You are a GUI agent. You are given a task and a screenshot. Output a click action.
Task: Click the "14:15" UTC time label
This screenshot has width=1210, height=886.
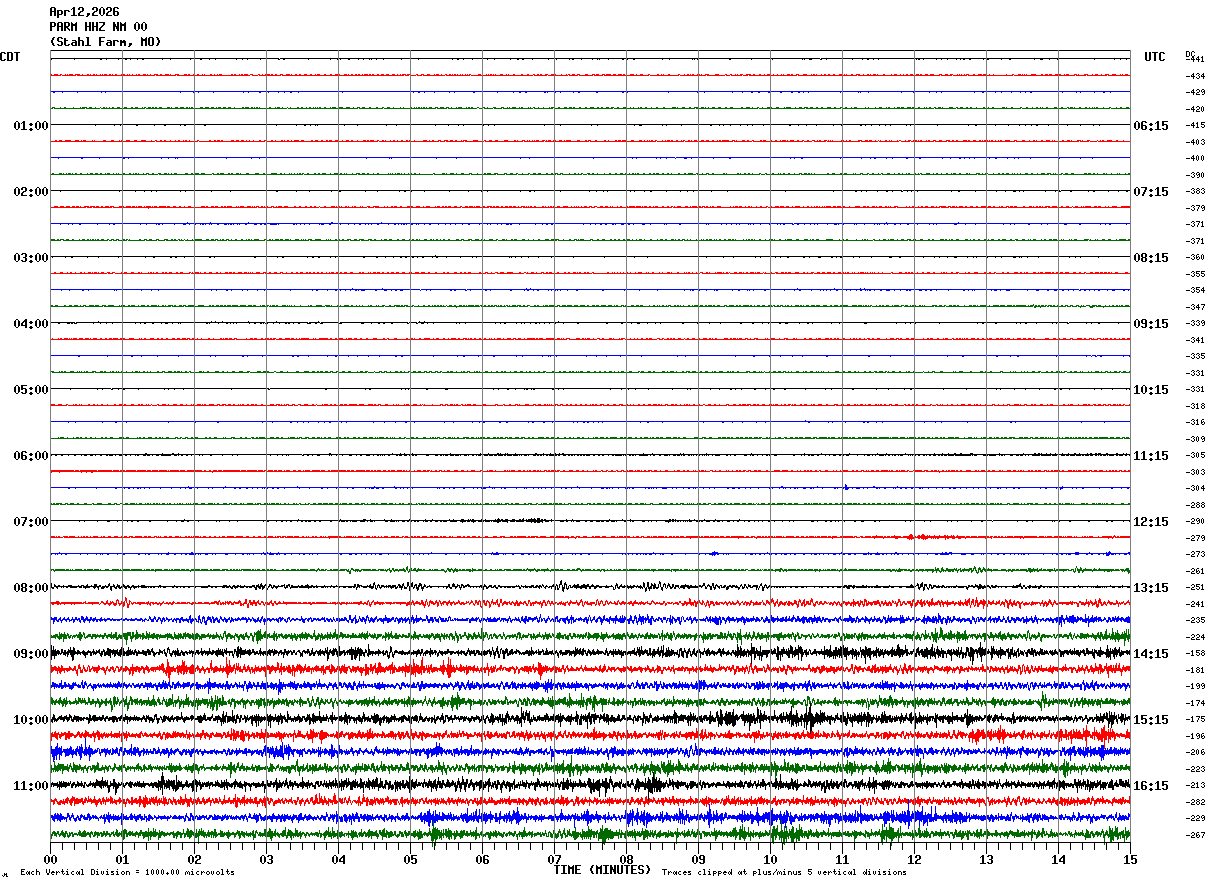pos(1151,654)
